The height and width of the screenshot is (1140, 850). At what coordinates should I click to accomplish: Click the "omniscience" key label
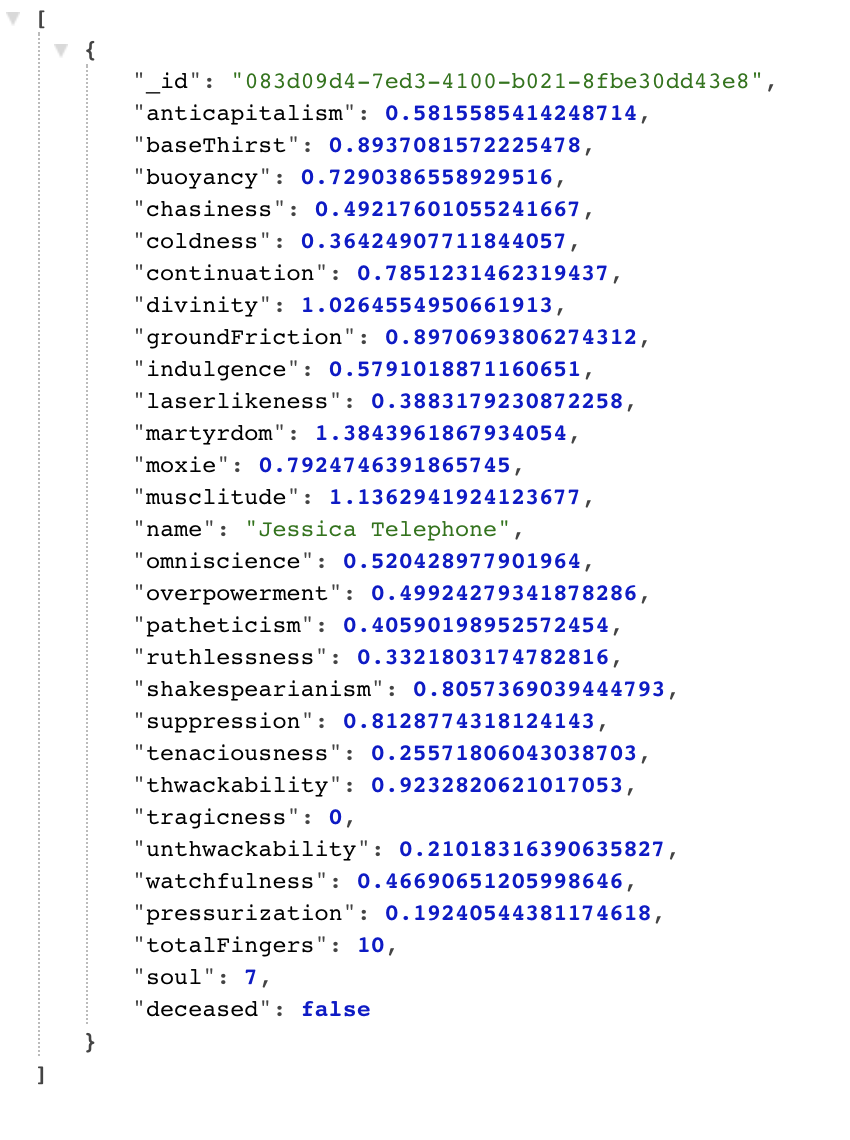(224, 561)
